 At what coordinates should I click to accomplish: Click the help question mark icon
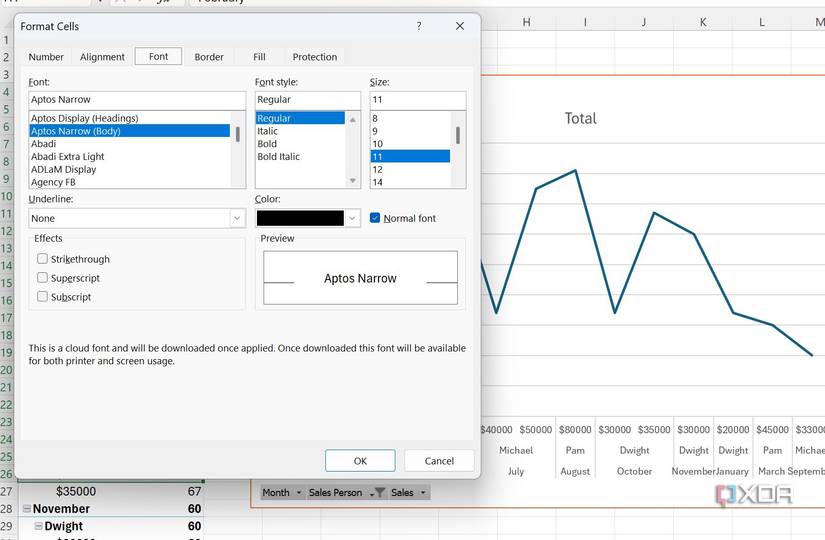point(419,26)
